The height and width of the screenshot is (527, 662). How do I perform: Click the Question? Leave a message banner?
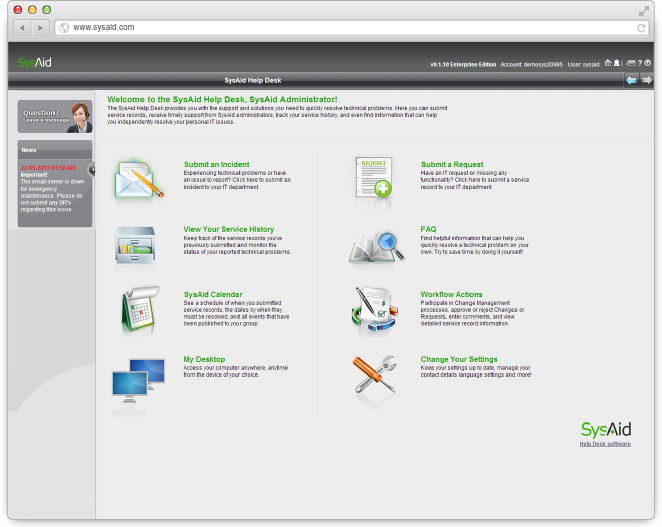(55, 116)
